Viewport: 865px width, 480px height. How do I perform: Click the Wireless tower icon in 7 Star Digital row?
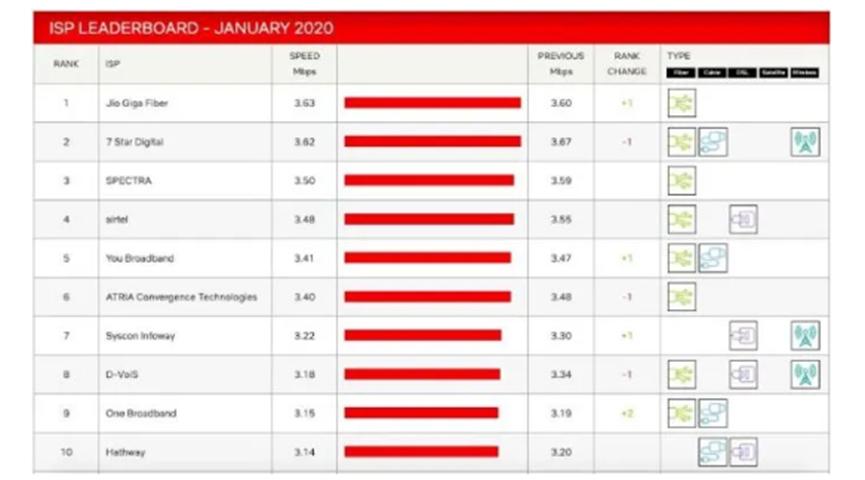point(805,142)
